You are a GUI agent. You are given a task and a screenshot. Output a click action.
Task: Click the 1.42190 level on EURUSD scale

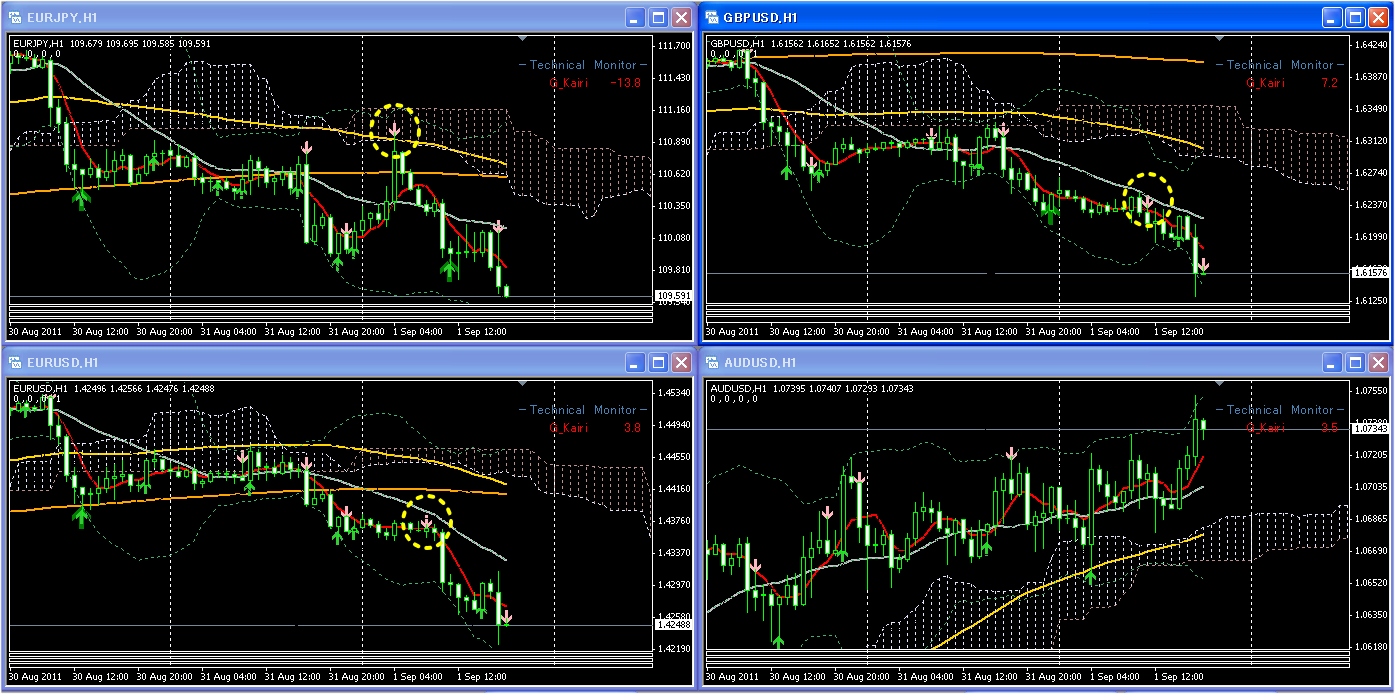[x=675, y=648]
